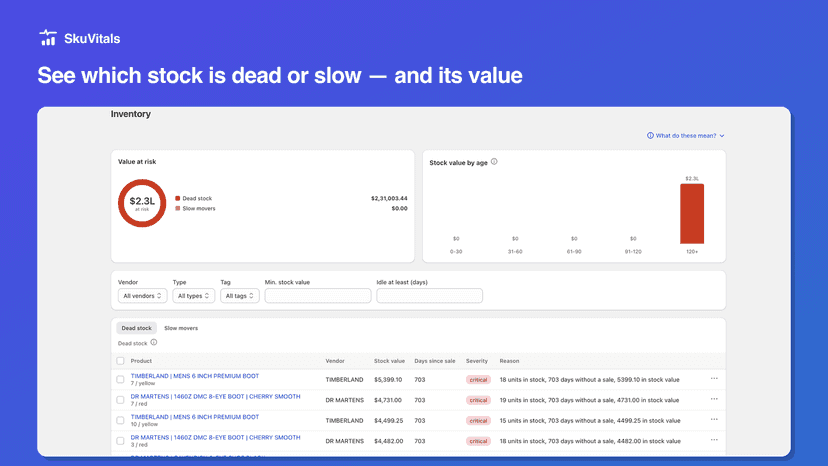Open more actions for $4,482.00 Dr Martens row

click(x=714, y=440)
